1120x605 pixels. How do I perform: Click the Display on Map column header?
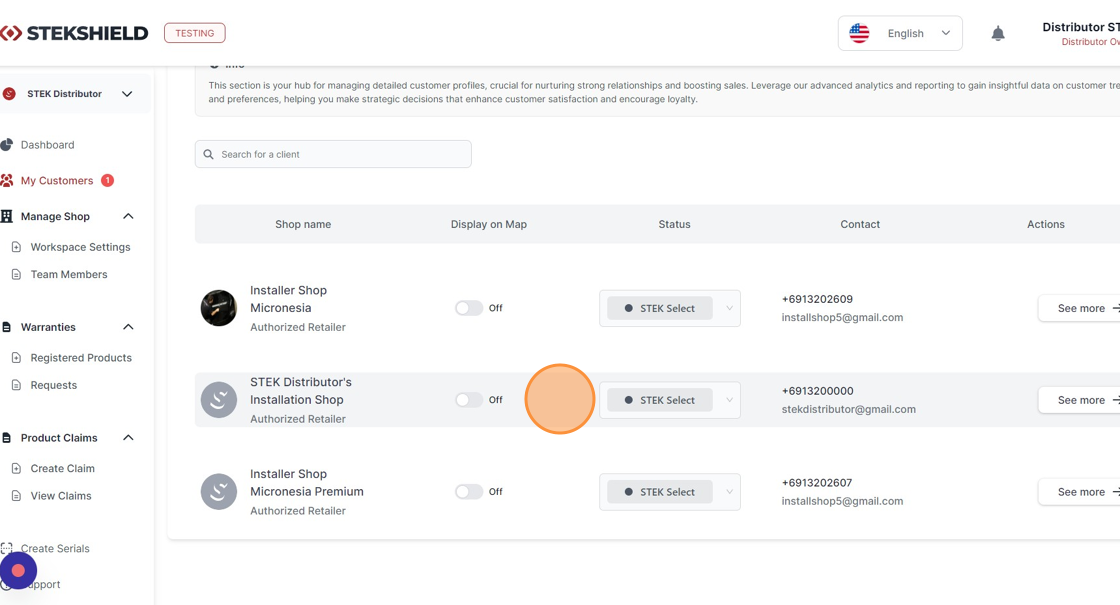pyautogui.click(x=489, y=224)
